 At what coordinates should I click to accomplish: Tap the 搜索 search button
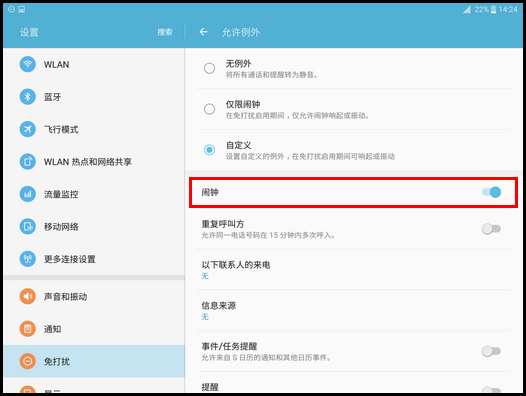[x=165, y=32]
